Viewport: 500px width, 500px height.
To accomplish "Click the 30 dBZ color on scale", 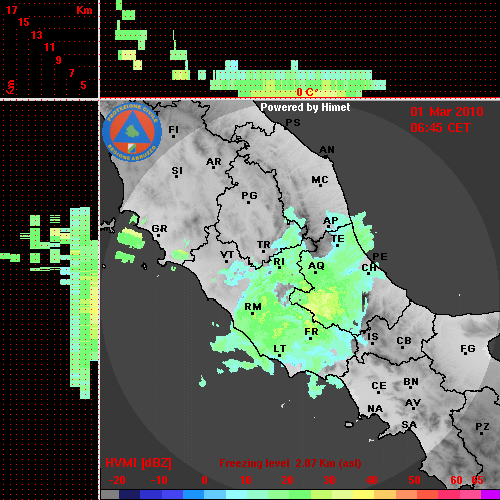I will 329,494.
